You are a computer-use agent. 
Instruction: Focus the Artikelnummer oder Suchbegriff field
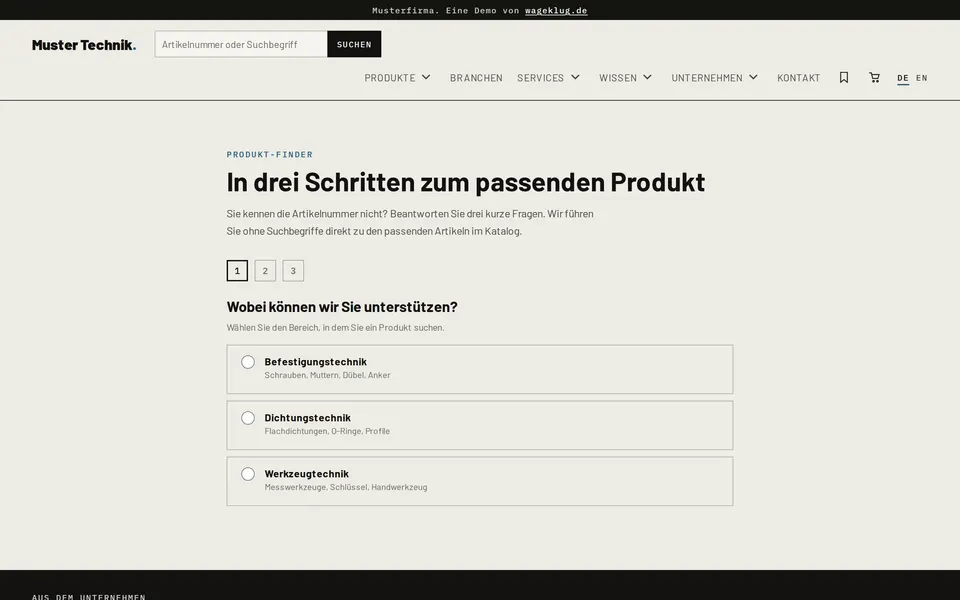(241, 44)
